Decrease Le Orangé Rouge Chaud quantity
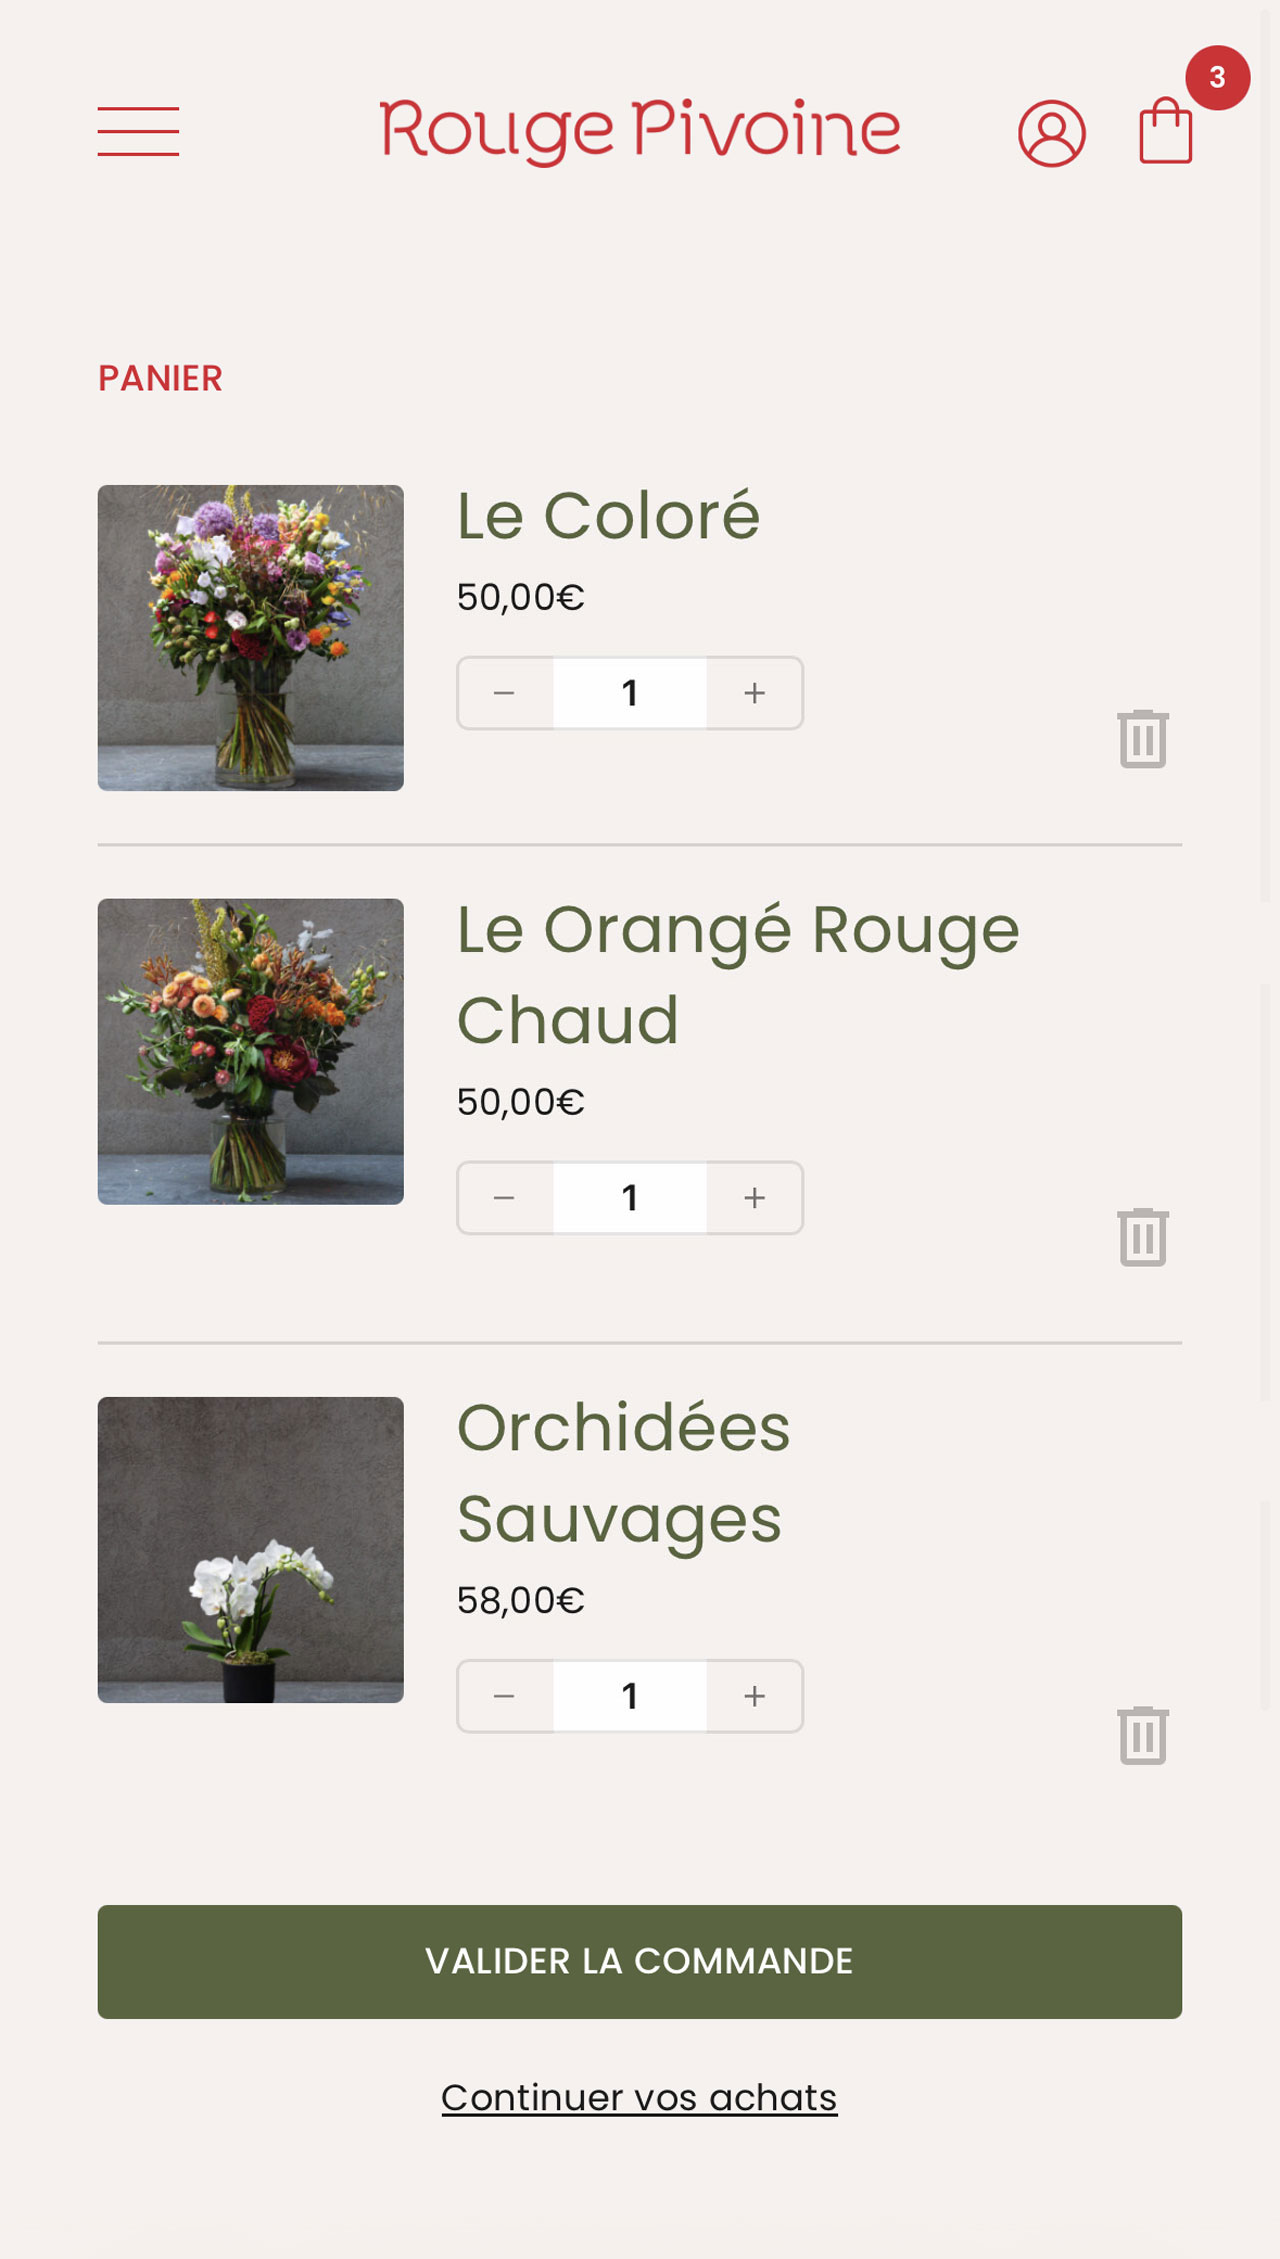This screenshot has width=1280, height=2259. pyautogui.click(x=504, y=1198)
